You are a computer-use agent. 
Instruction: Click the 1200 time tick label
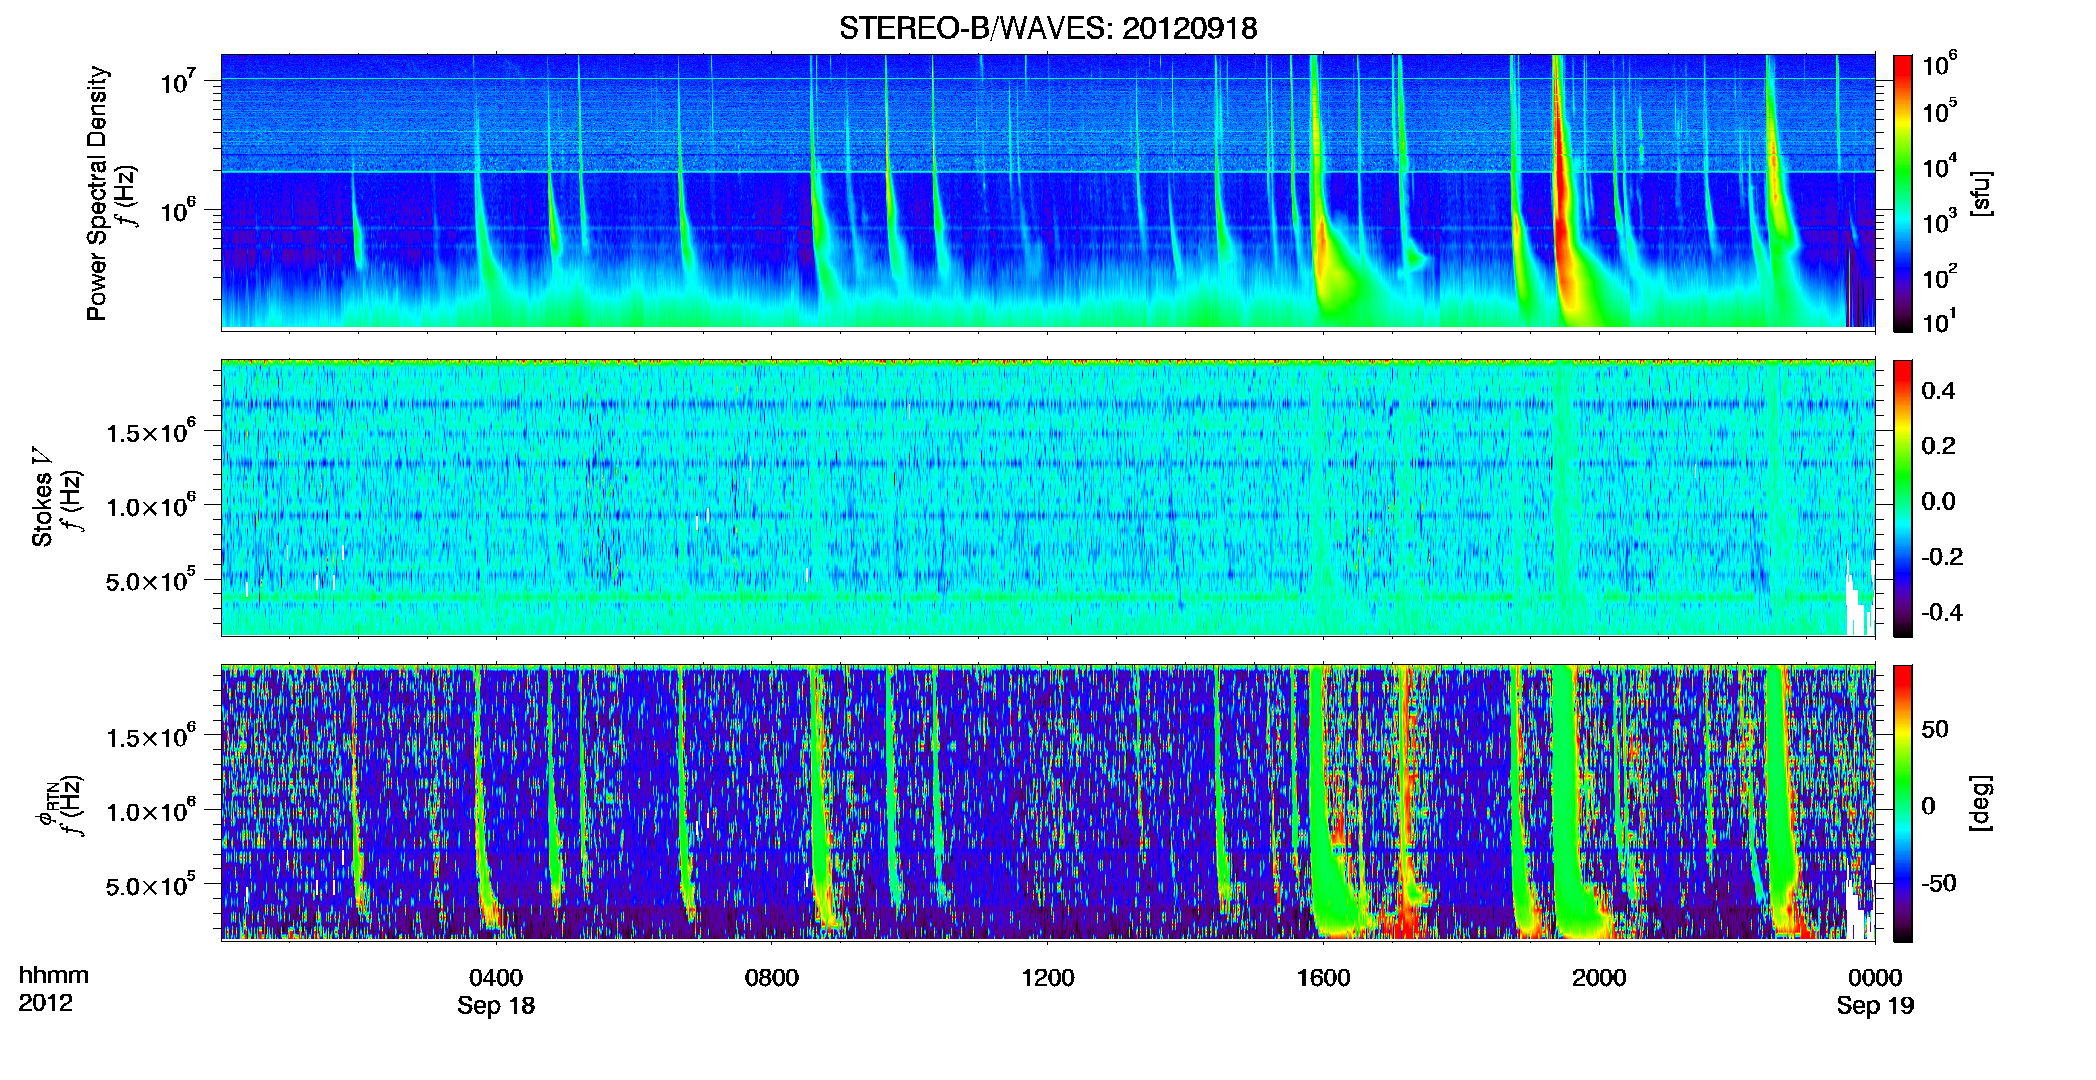pyautogui.click(x=1048, y=977)
